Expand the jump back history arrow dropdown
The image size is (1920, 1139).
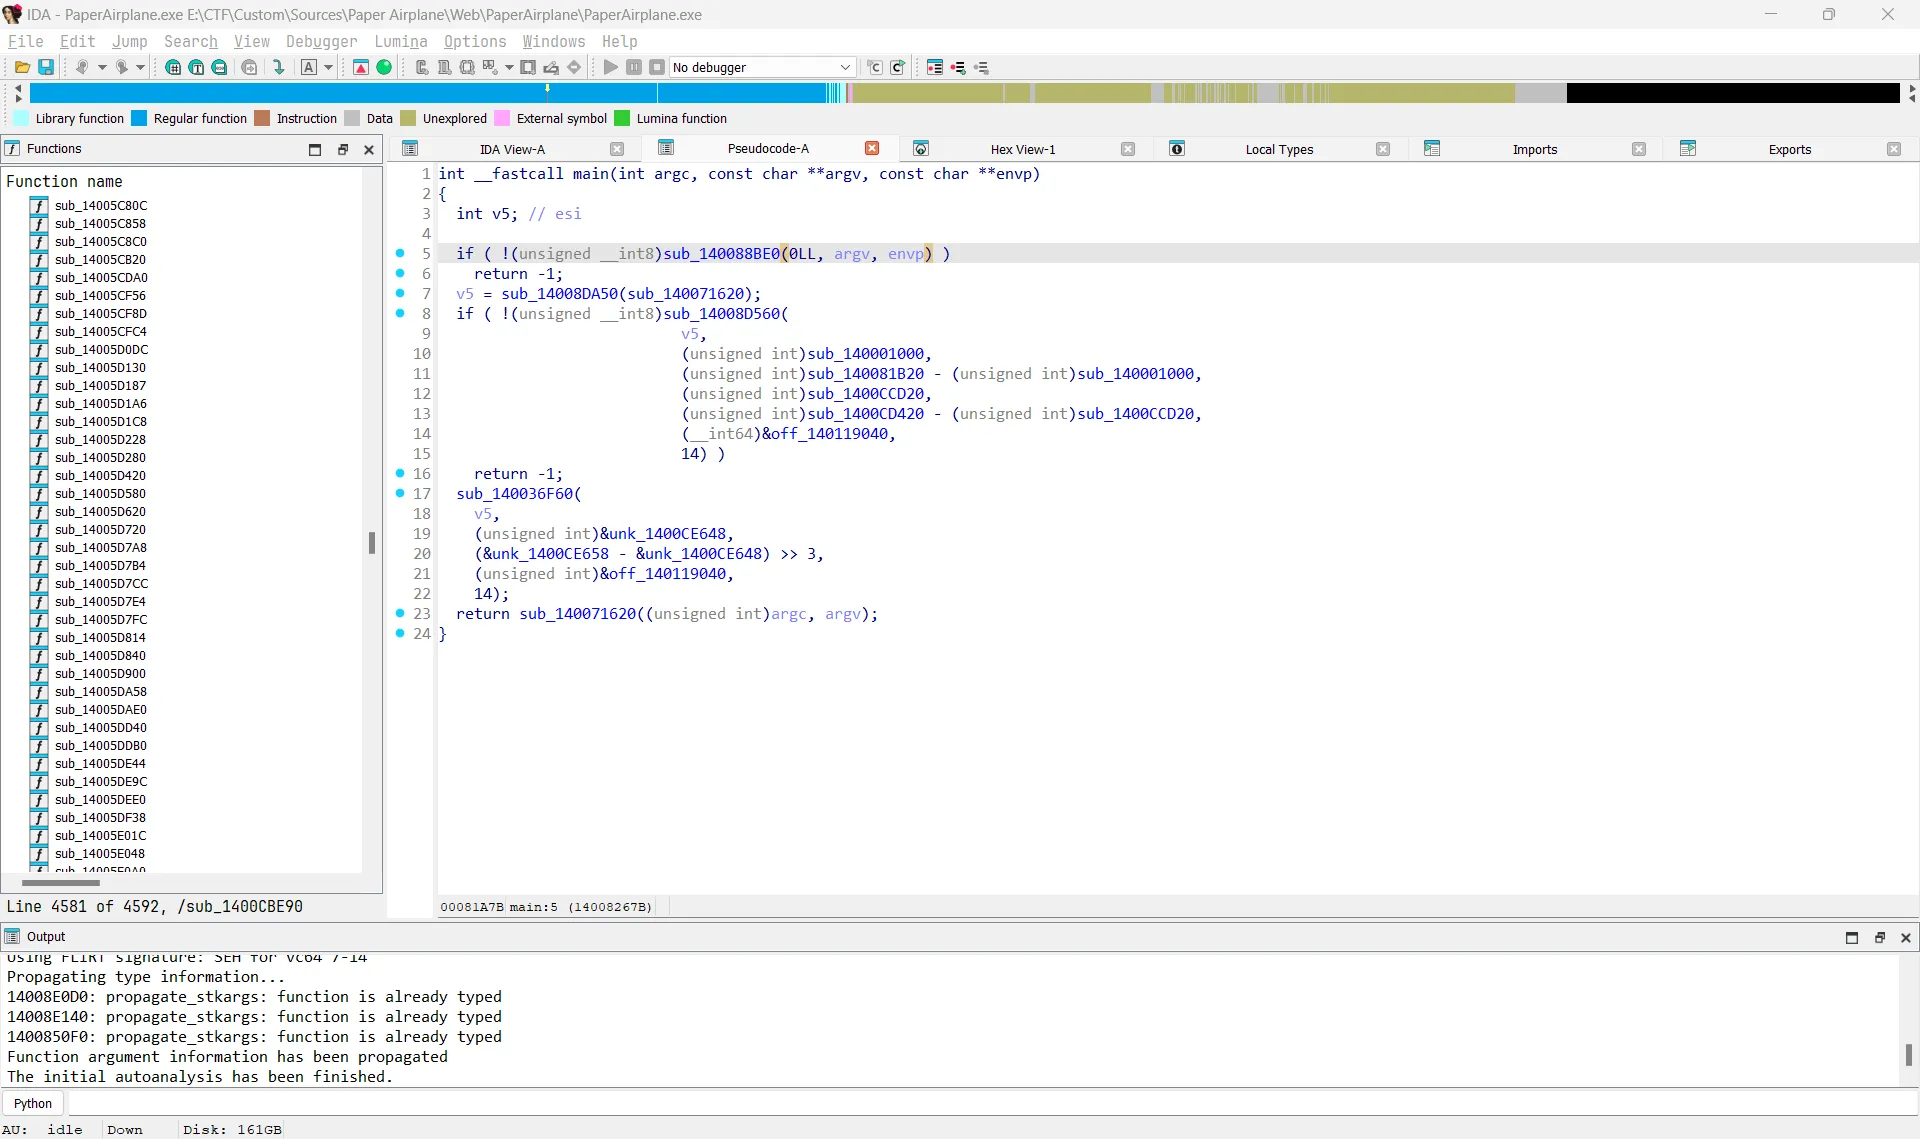tap(102, 67)
